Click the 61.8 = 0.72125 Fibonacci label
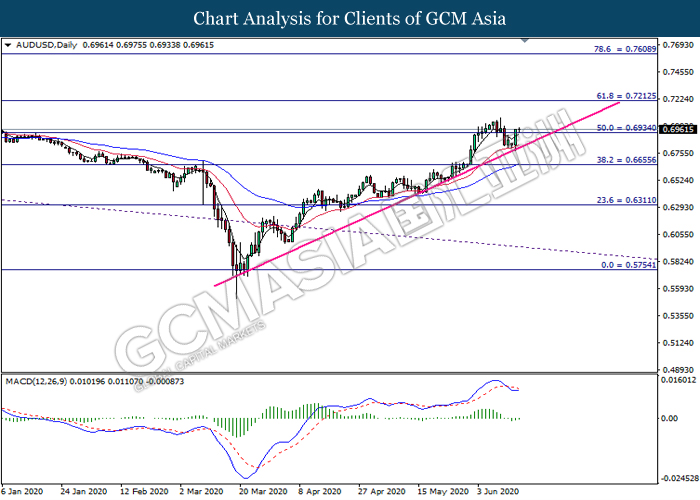The width and height of the screenshot is (700, 500). click(x=626, y=96)
